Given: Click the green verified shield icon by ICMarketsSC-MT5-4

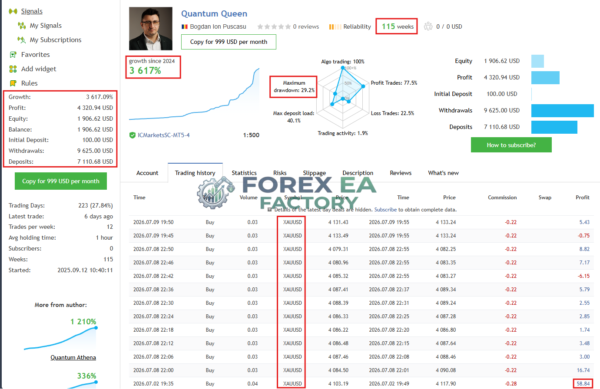Looking at the screenshot, I should click(132, 135).
